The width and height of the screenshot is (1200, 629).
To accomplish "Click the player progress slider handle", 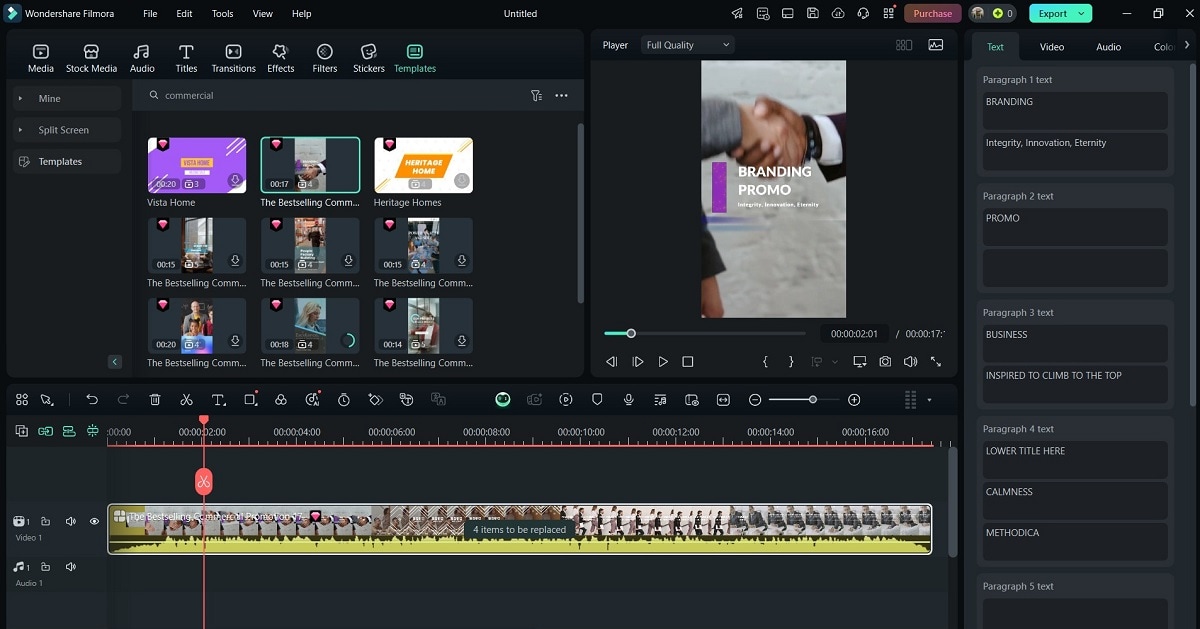I will (631, 333).
